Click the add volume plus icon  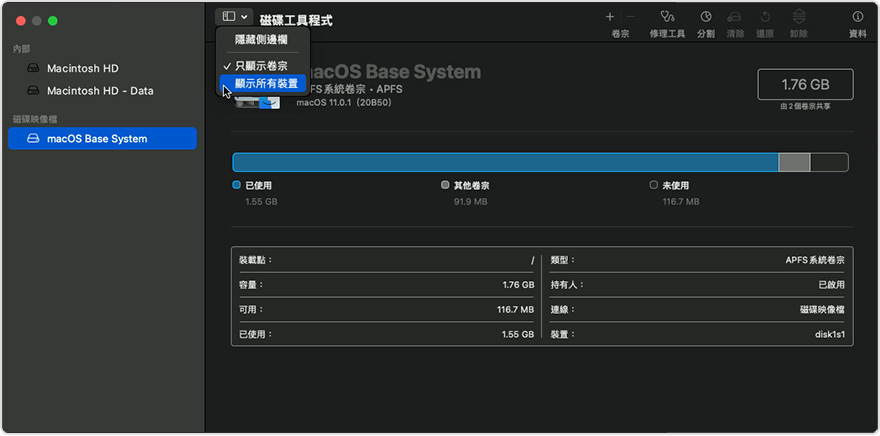pyautogui.click(x=610, y=17)
